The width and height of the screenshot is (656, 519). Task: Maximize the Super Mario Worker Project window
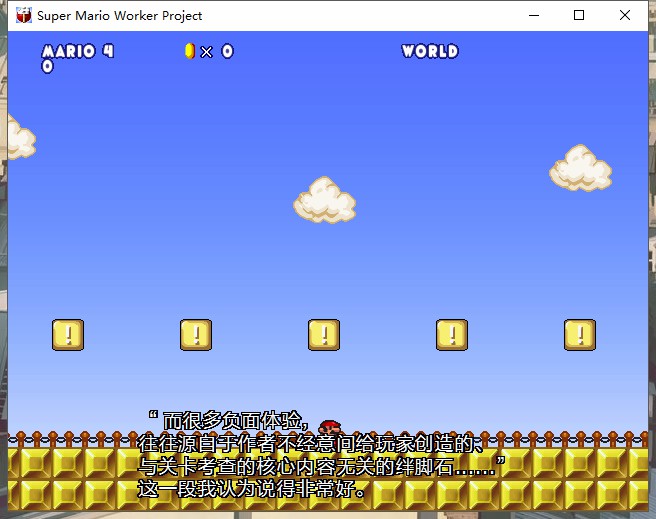[x=579, y=15]
